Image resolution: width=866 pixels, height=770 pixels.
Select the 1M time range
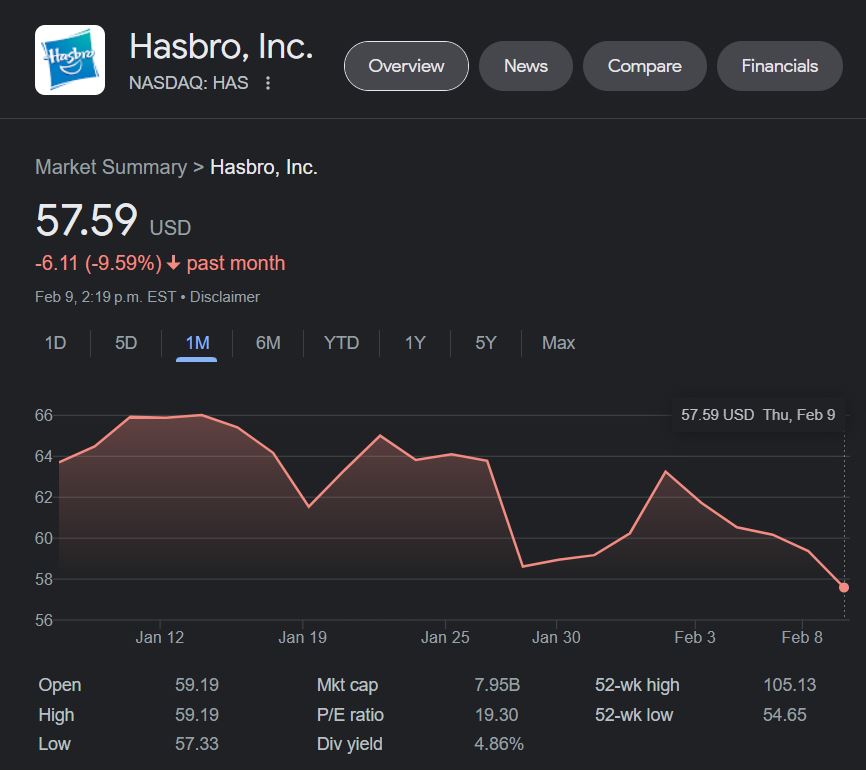point(197,343)
